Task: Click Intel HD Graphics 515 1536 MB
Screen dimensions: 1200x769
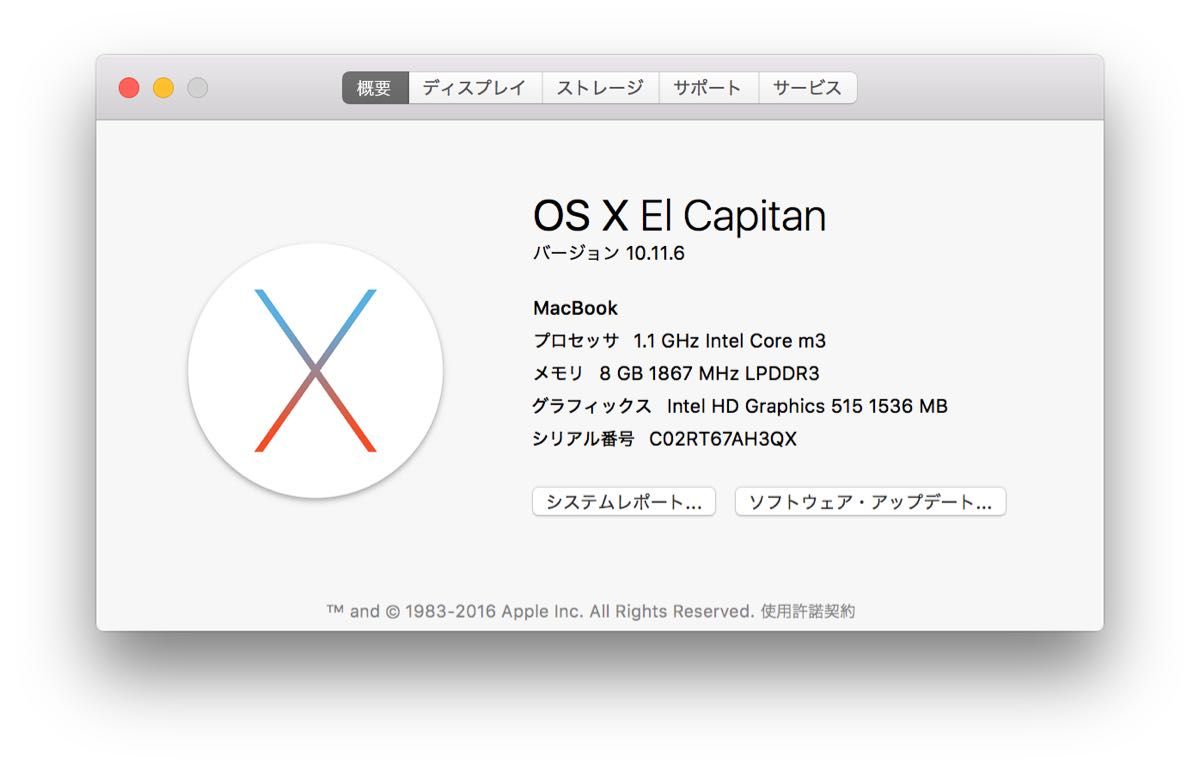Action: [x=807, y=406]
